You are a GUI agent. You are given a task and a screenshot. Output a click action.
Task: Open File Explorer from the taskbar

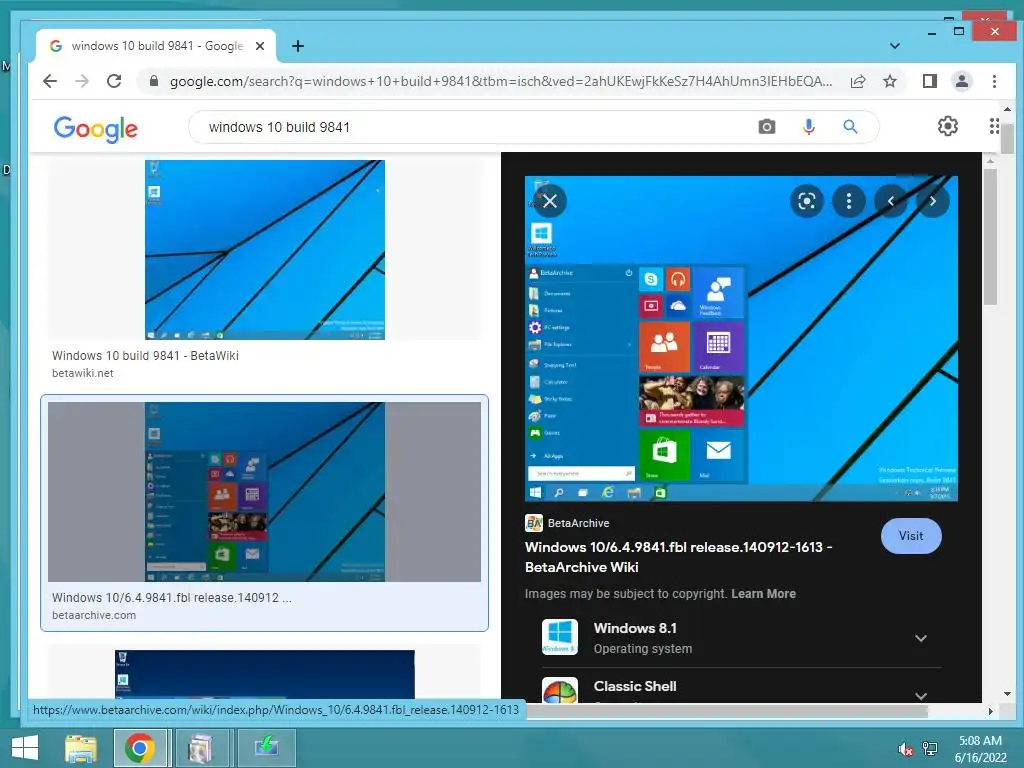(x=81, y=748)
